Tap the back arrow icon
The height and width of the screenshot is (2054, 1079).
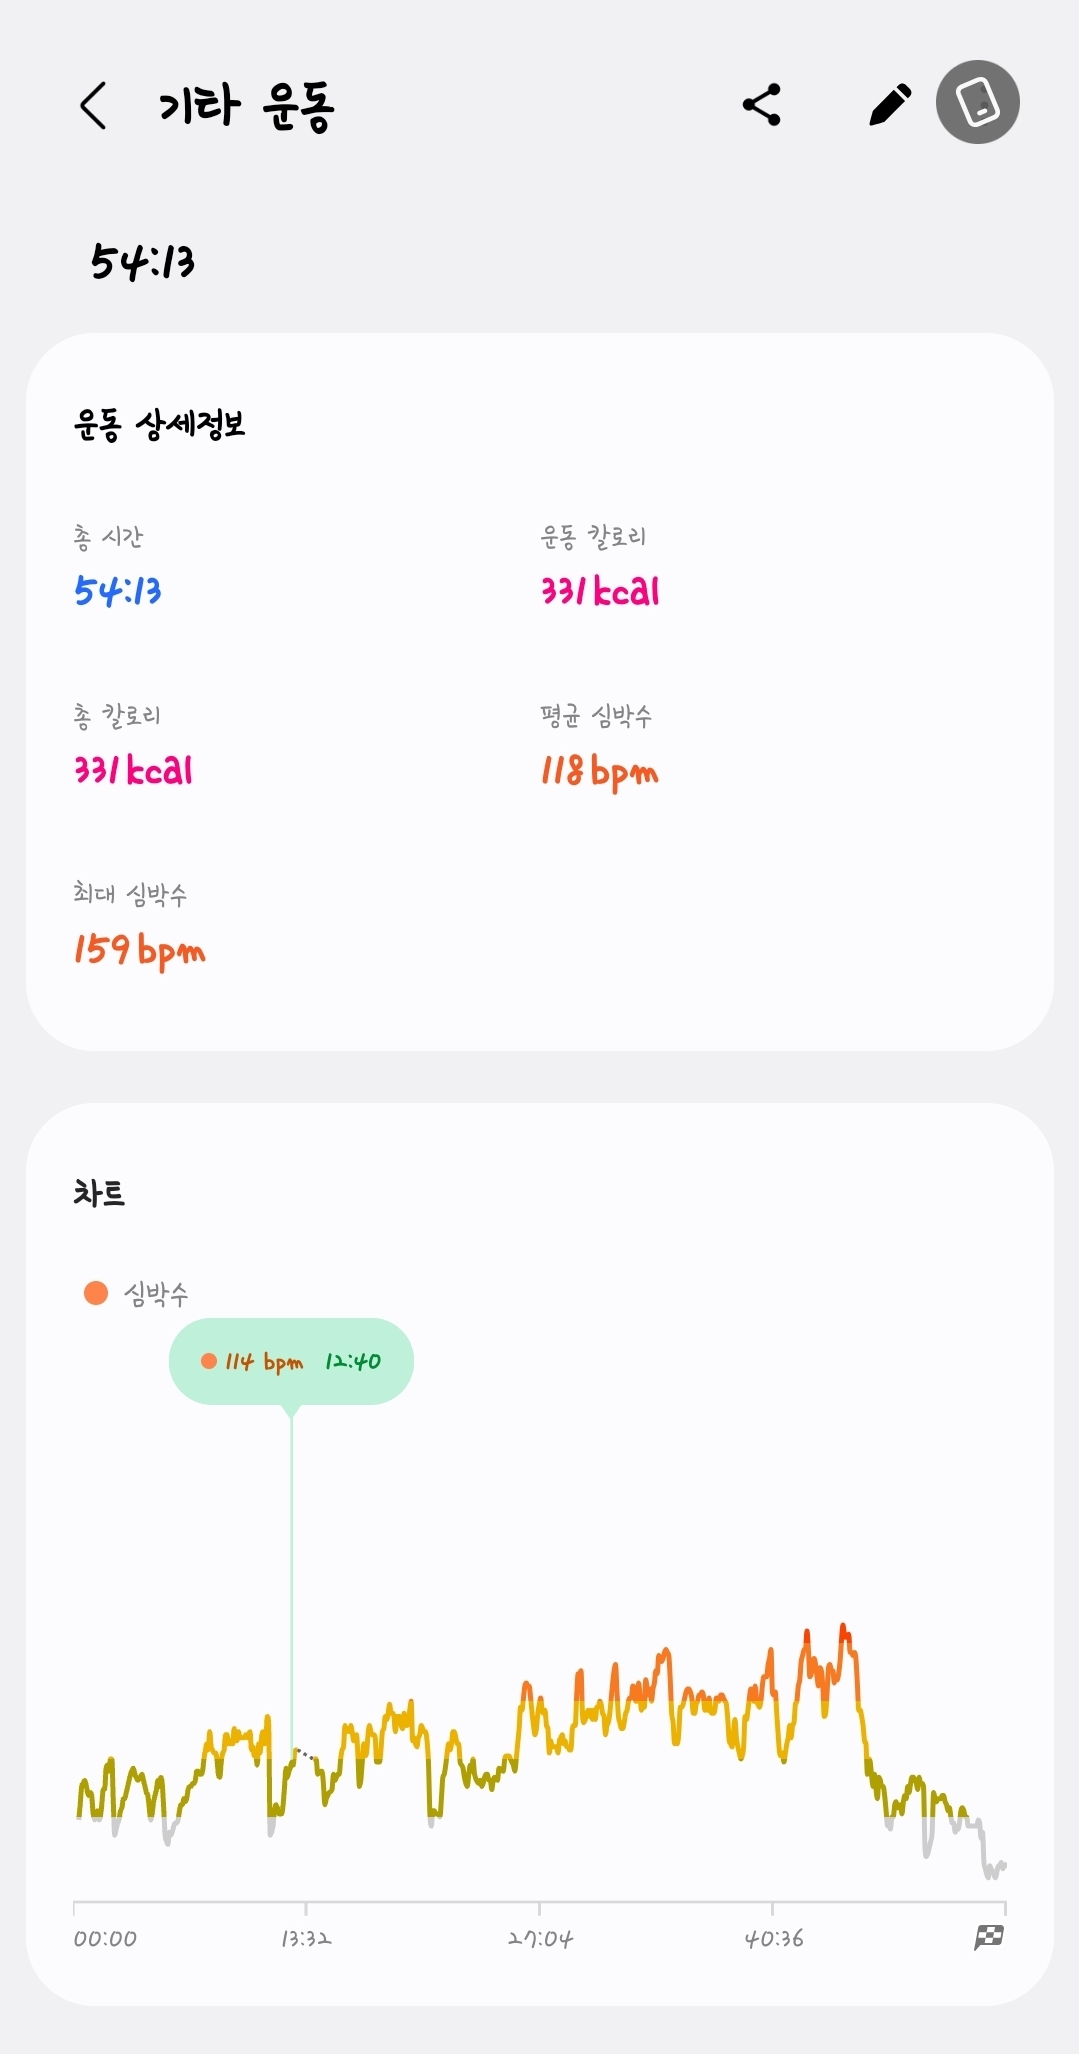coord(93,106)
